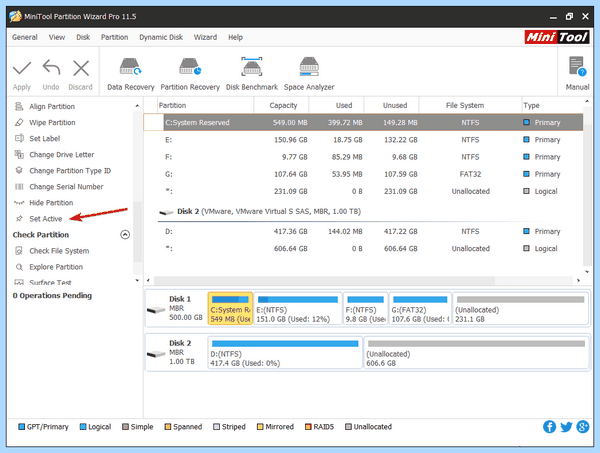Click the Discard X icon
The width and height of the screenshot is (600, 453).
coord(81,68)
